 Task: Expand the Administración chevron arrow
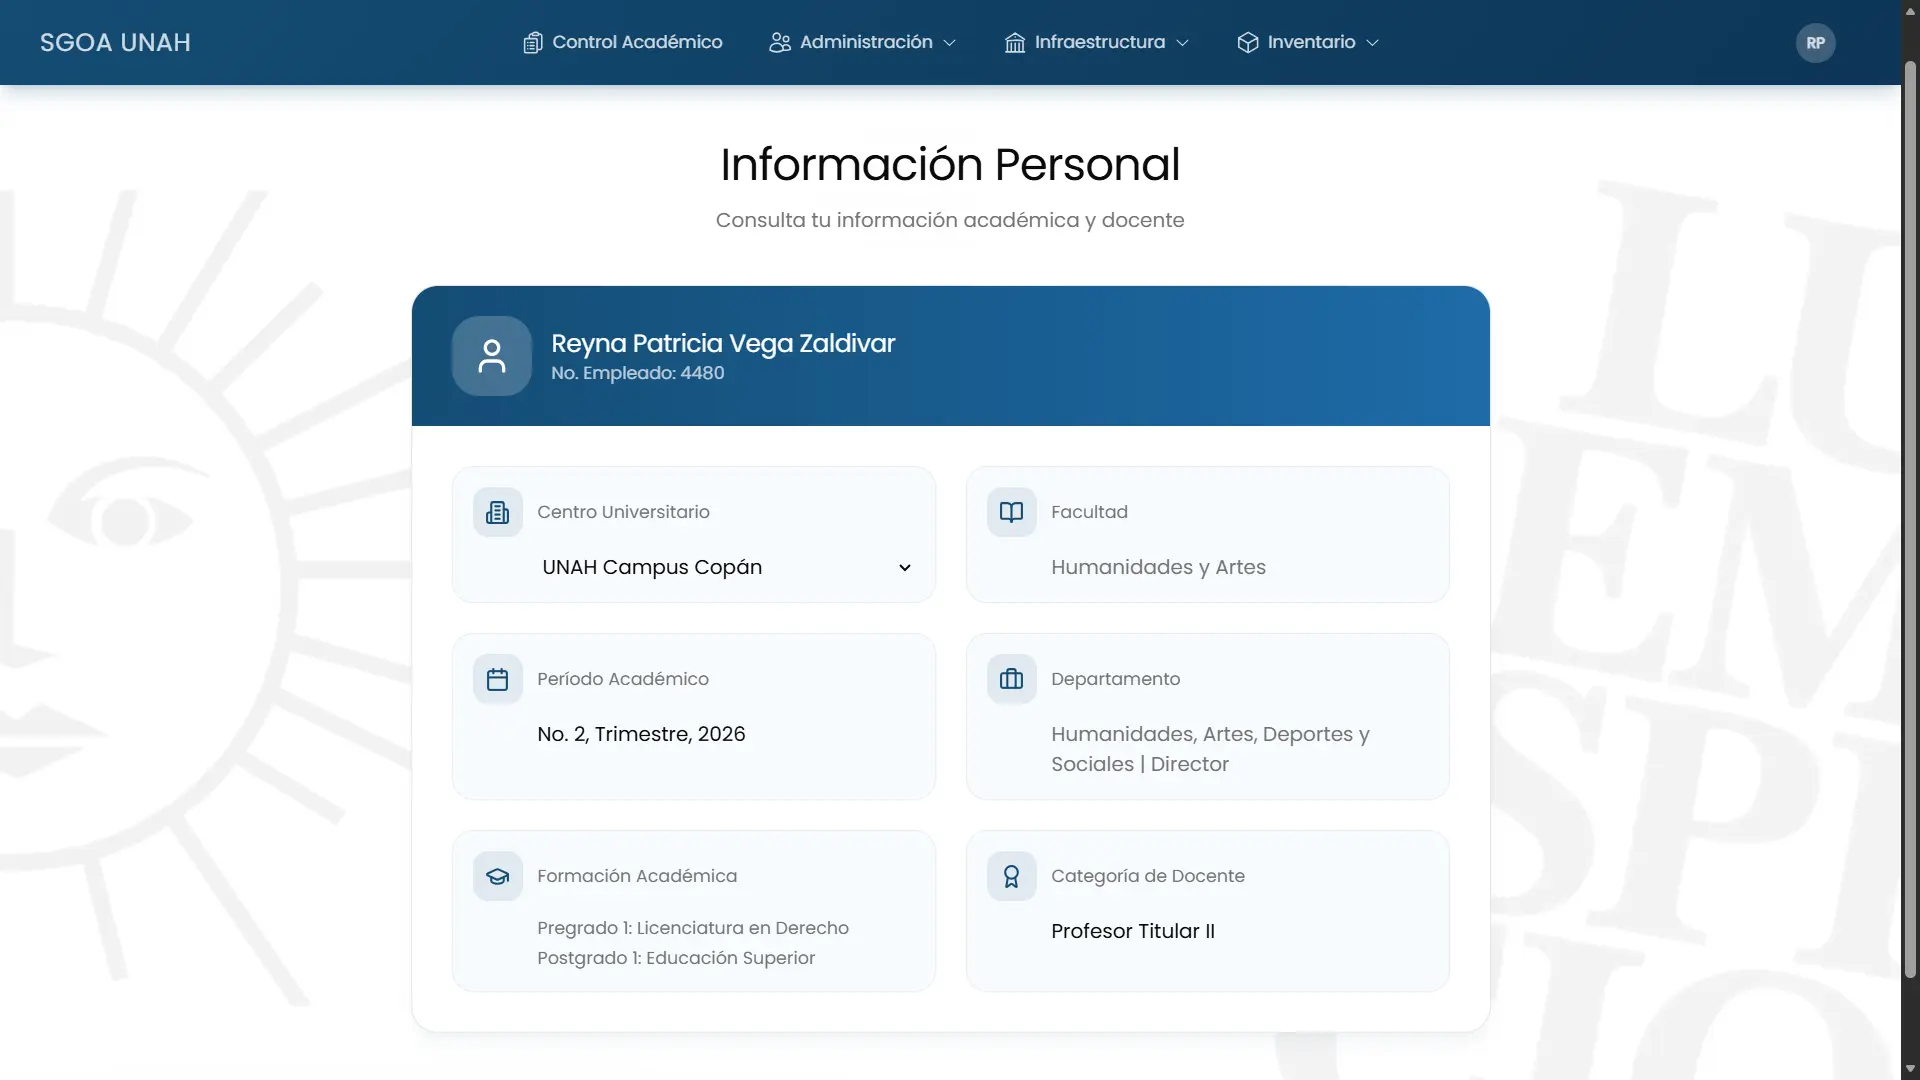950,43
